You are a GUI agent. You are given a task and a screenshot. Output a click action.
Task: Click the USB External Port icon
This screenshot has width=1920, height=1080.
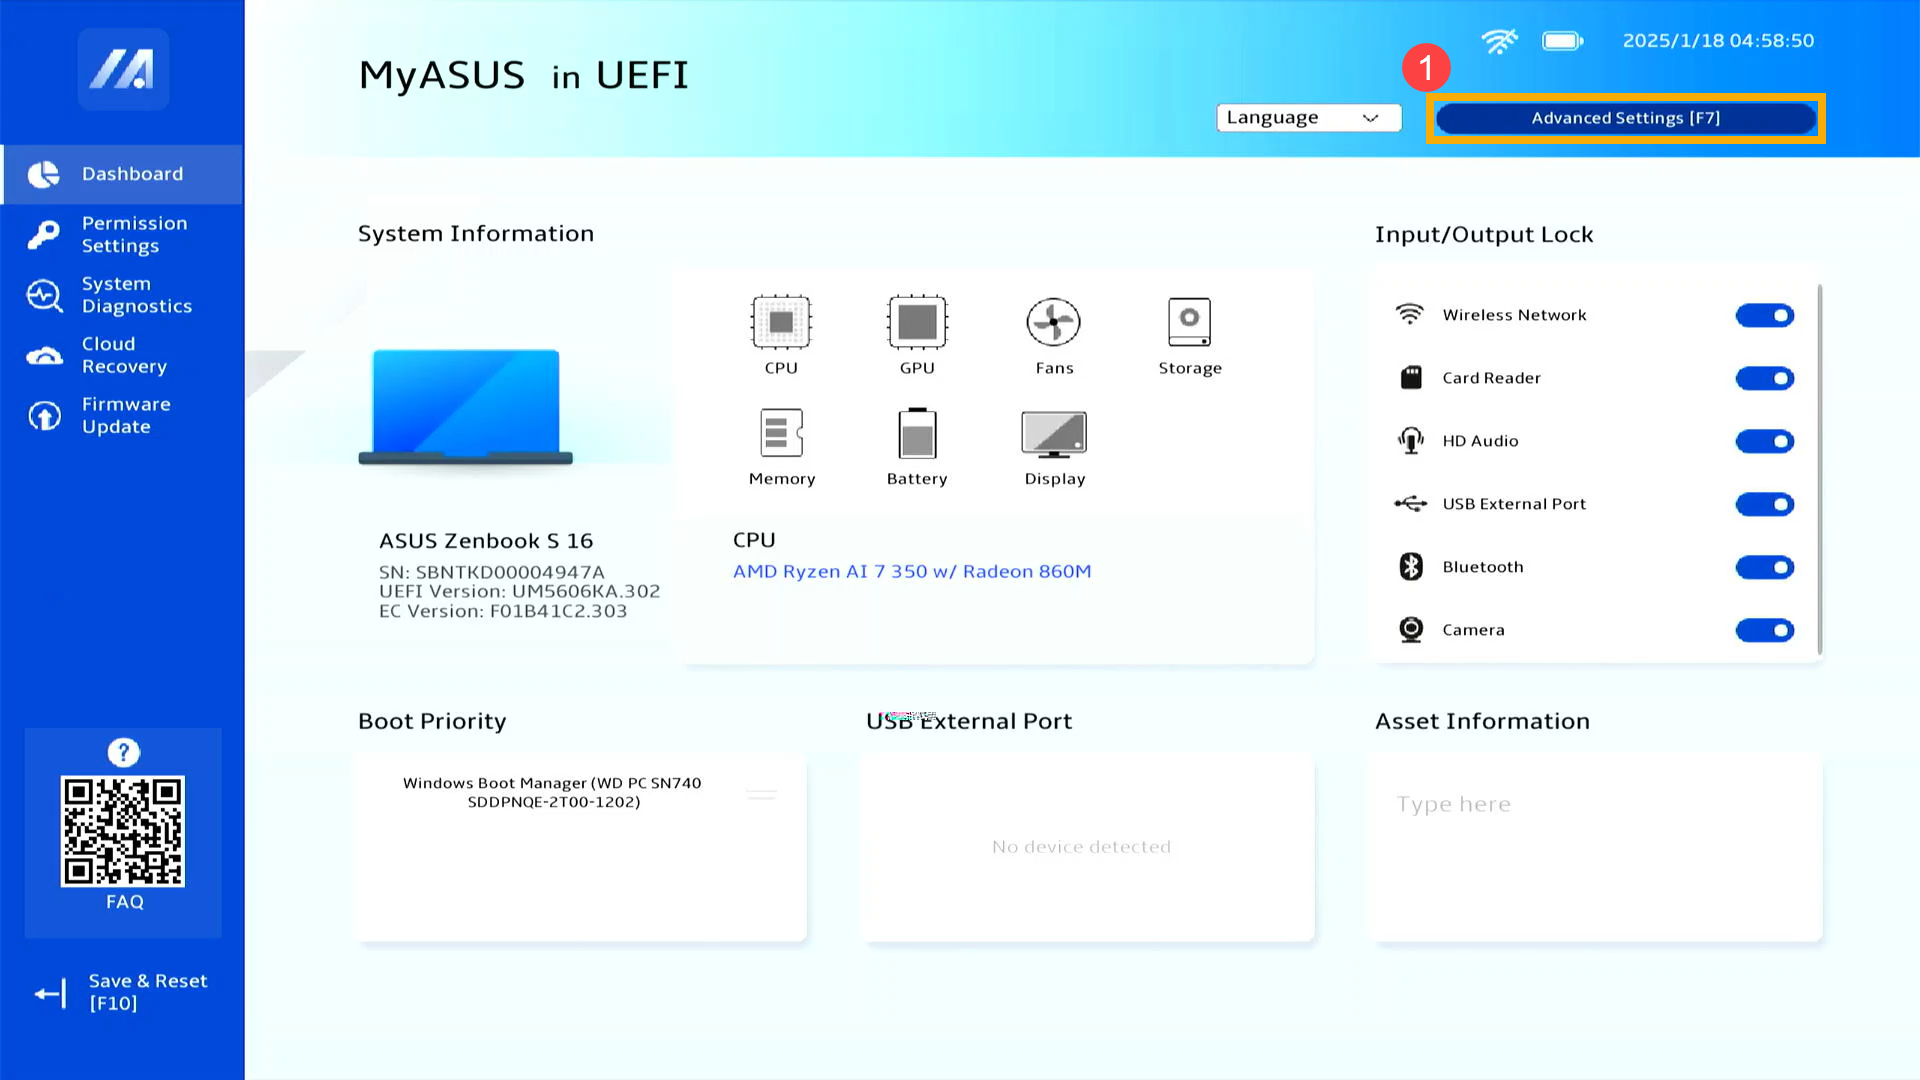pos(1411,503)
